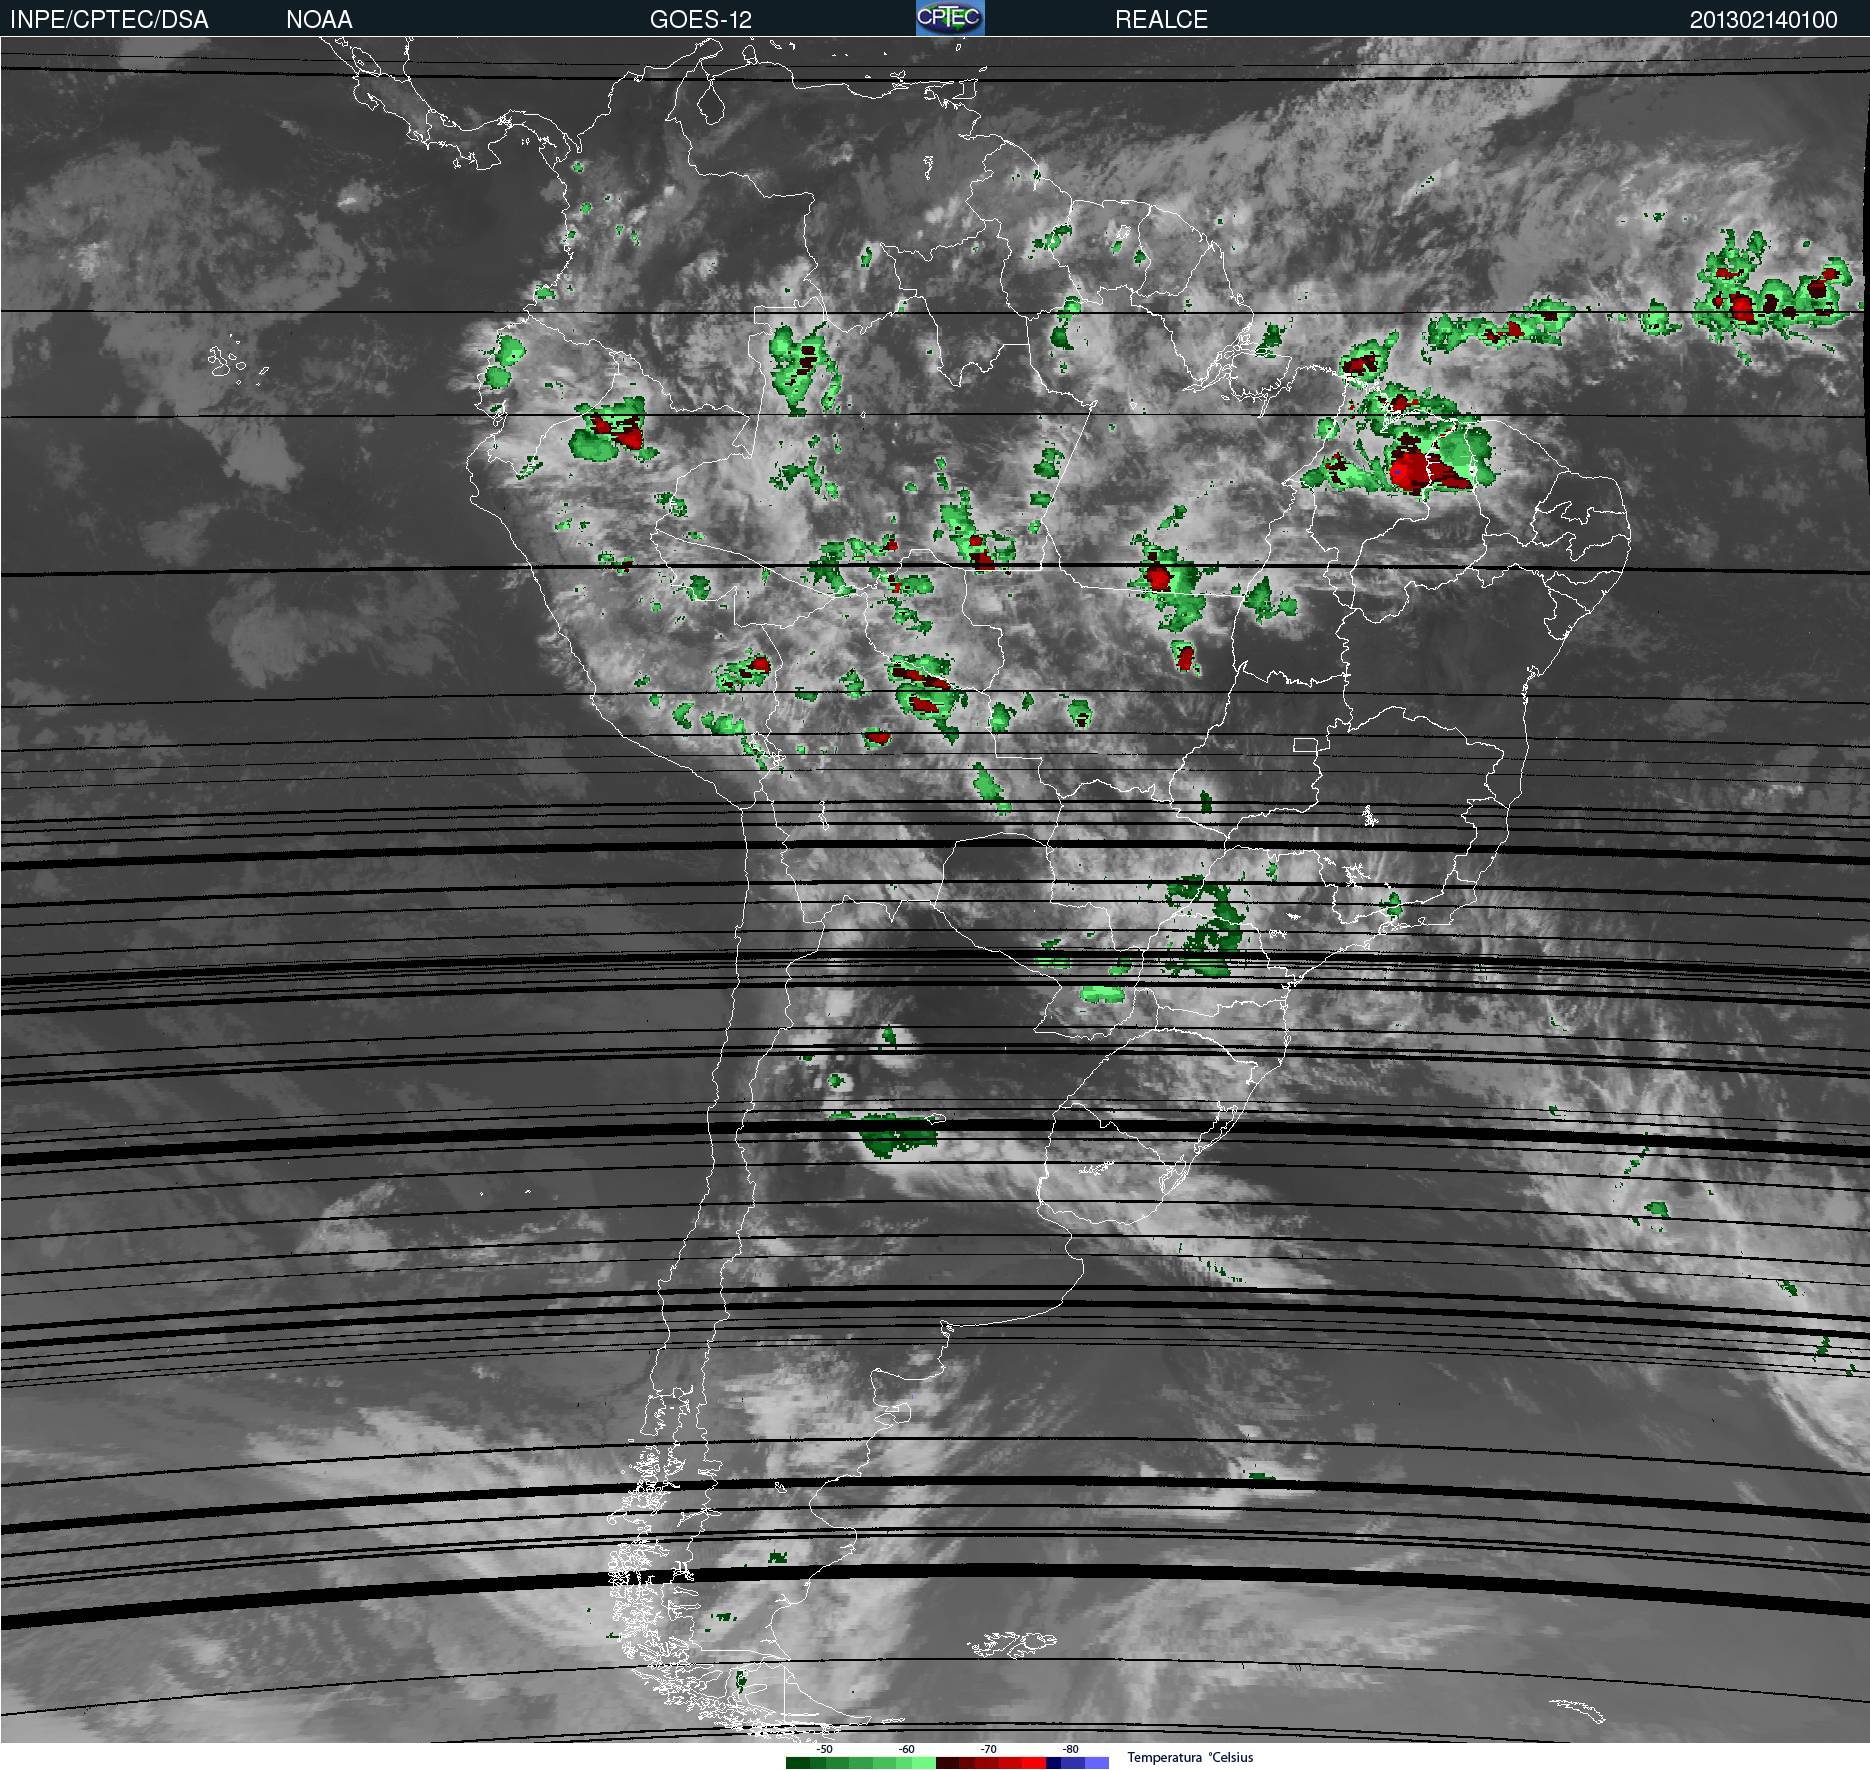
Task: Click the darkest green swatch in the legend
Action: coord(798,1763)
